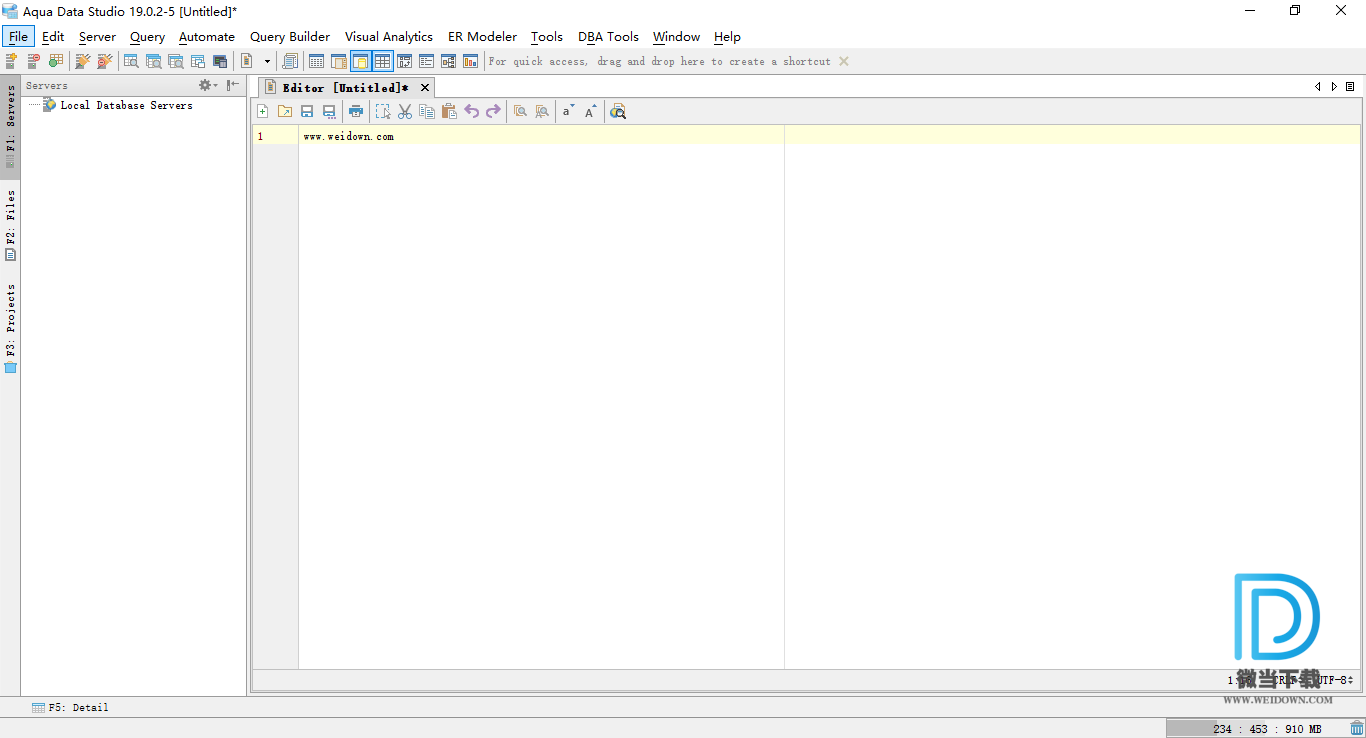Image resolution: width=1366 pixels, height=738 pixels.
Task: Click the Copy icon in editor toolbar
Action: coord(427,111)
